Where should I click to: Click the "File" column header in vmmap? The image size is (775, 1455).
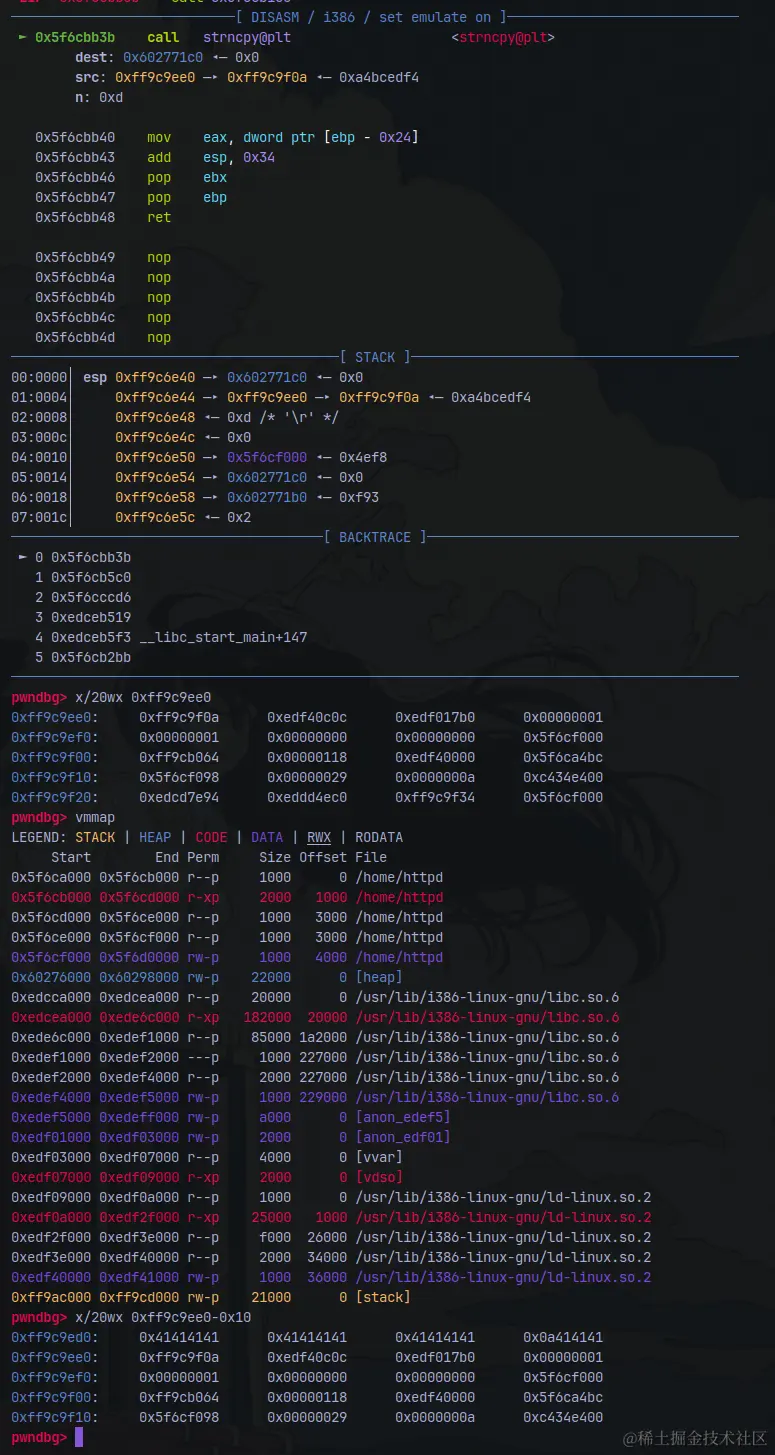coord(371,857)
